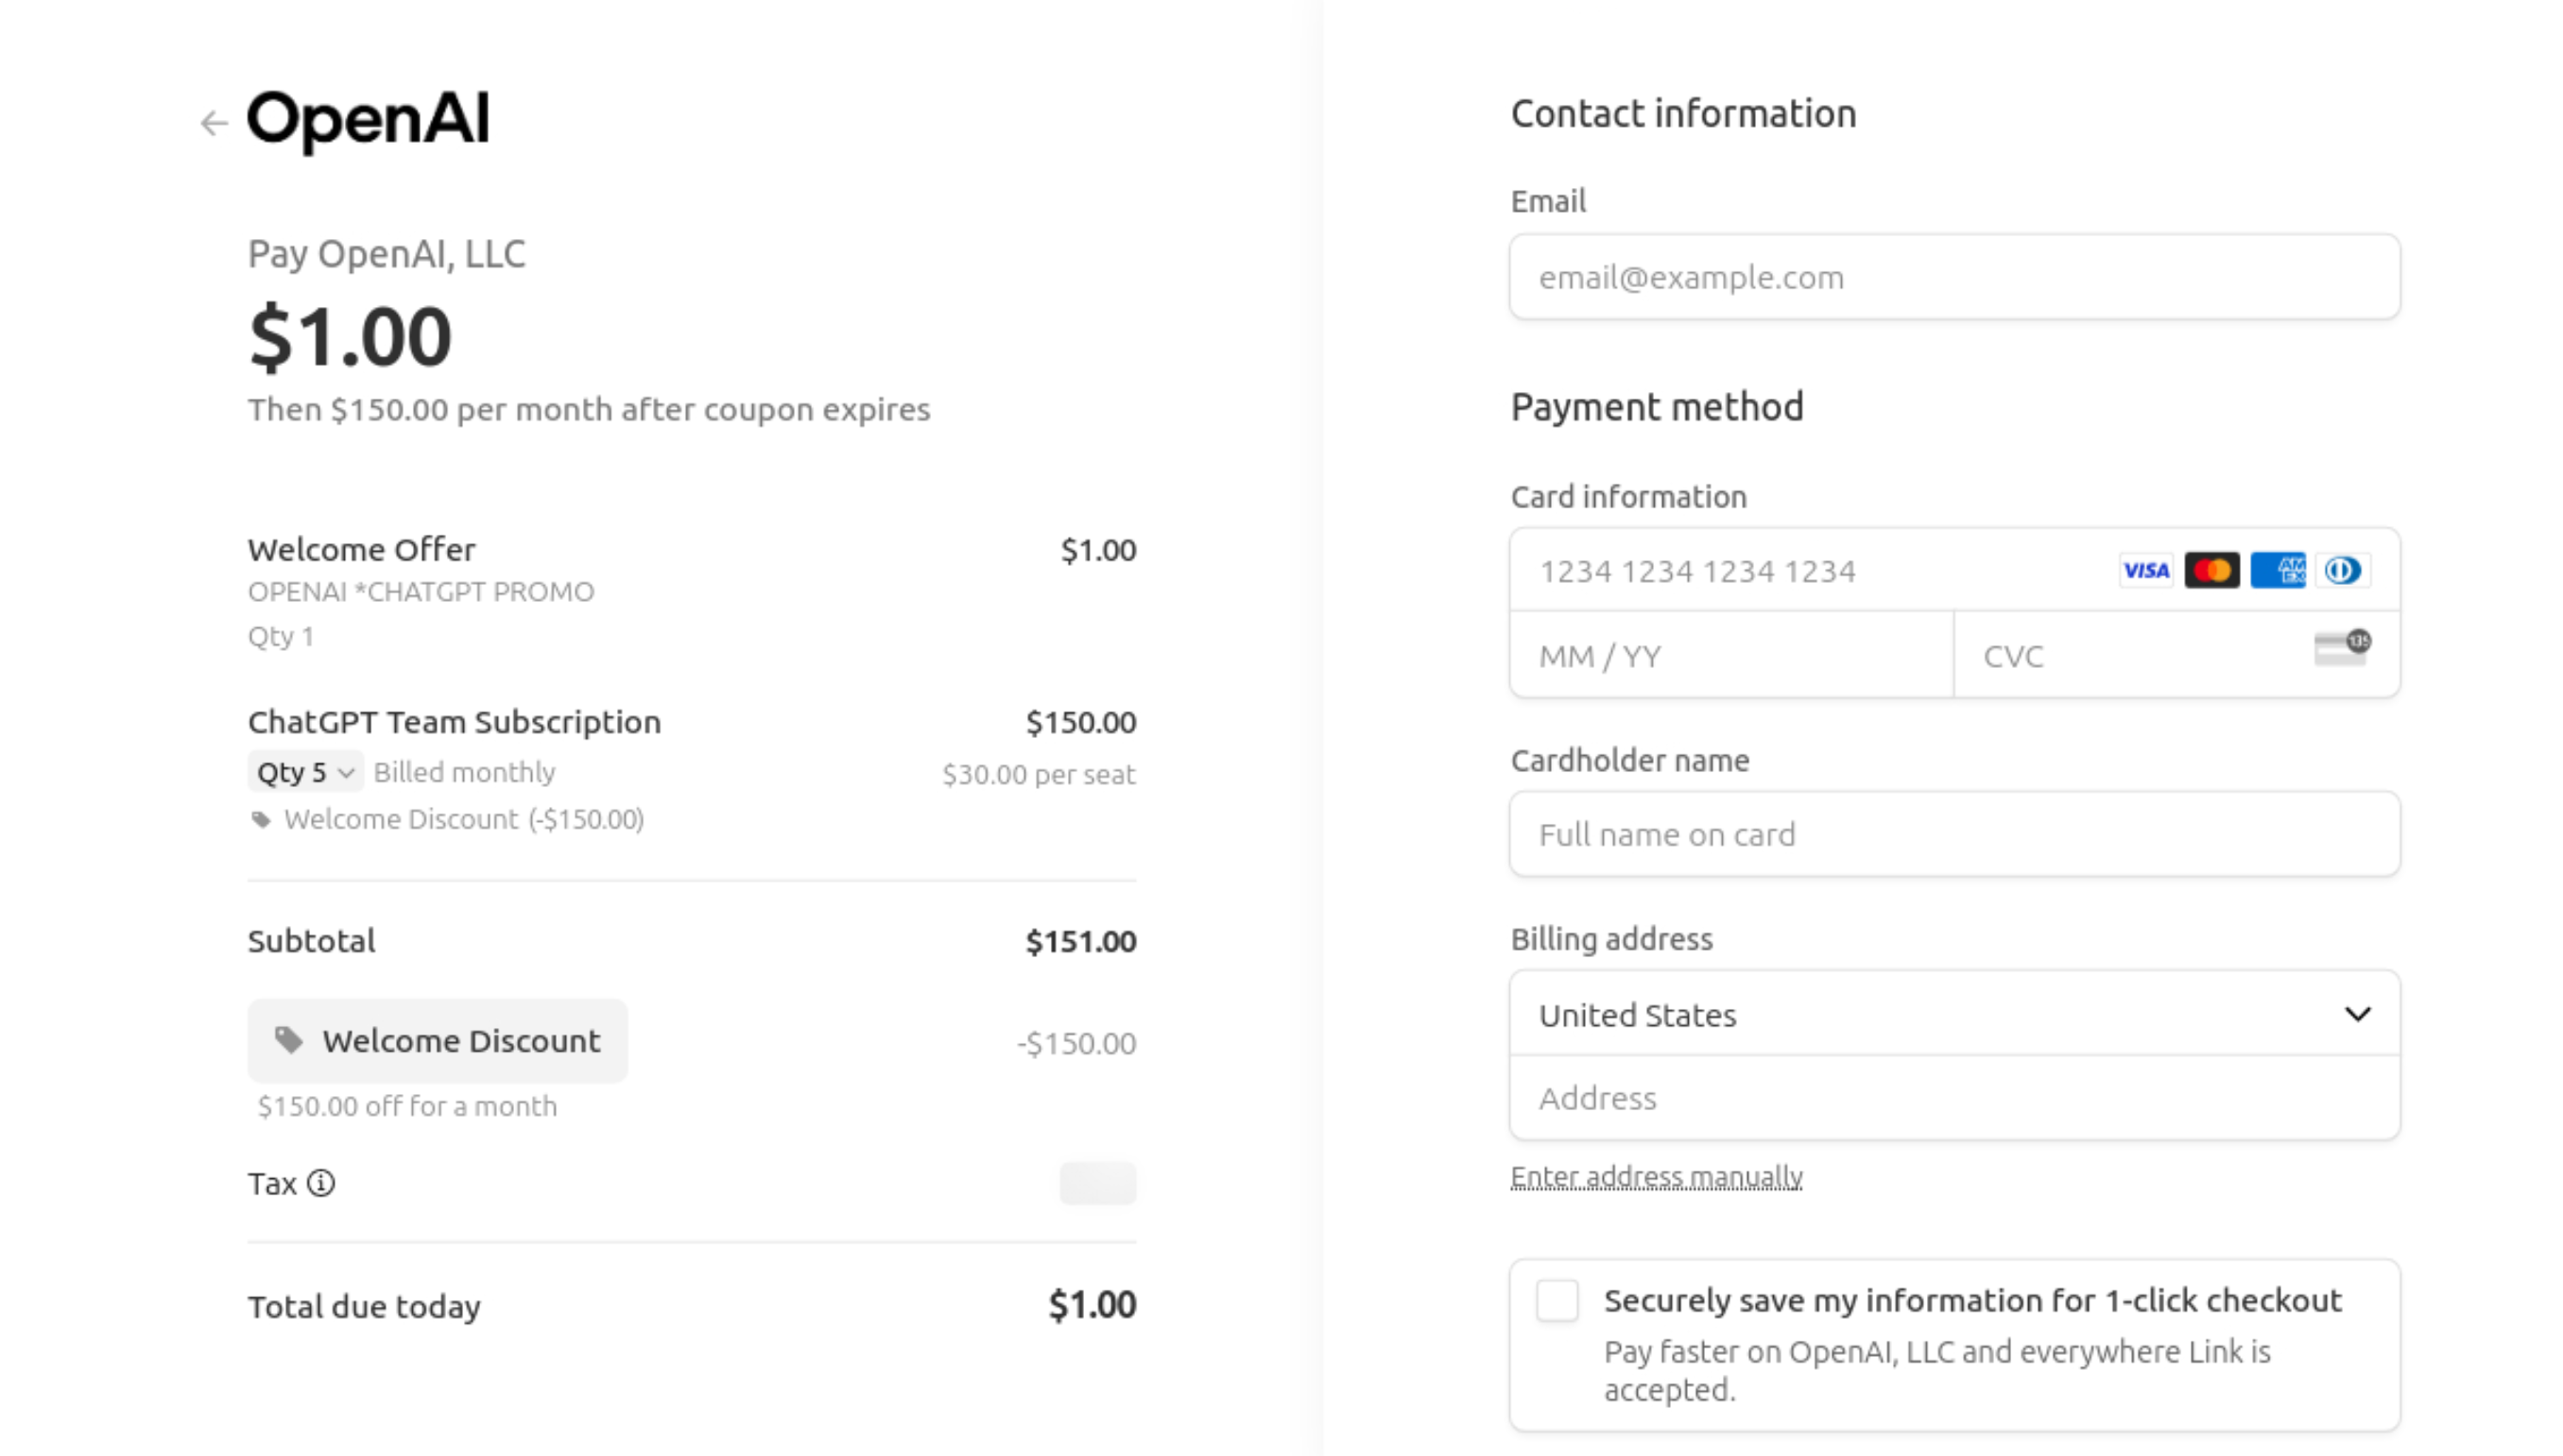Screen dimensions: 2563x1456
Task: Click the Subtotal '$151.00' value
Action: [x=1080, y=941]
